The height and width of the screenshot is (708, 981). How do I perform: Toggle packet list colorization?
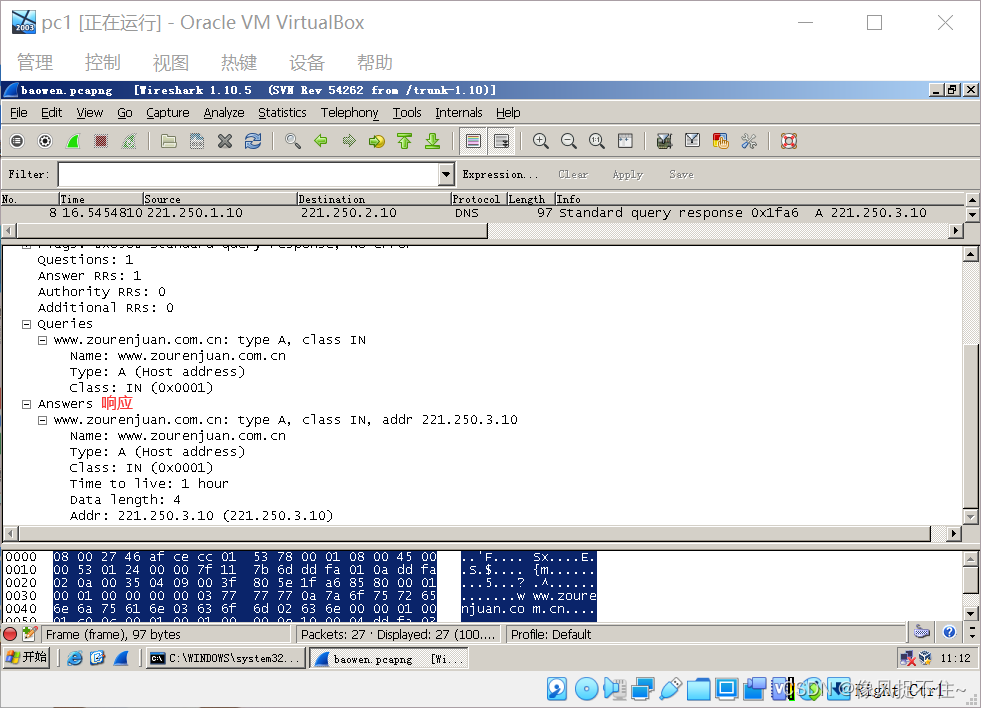click(x=474, y=141)
